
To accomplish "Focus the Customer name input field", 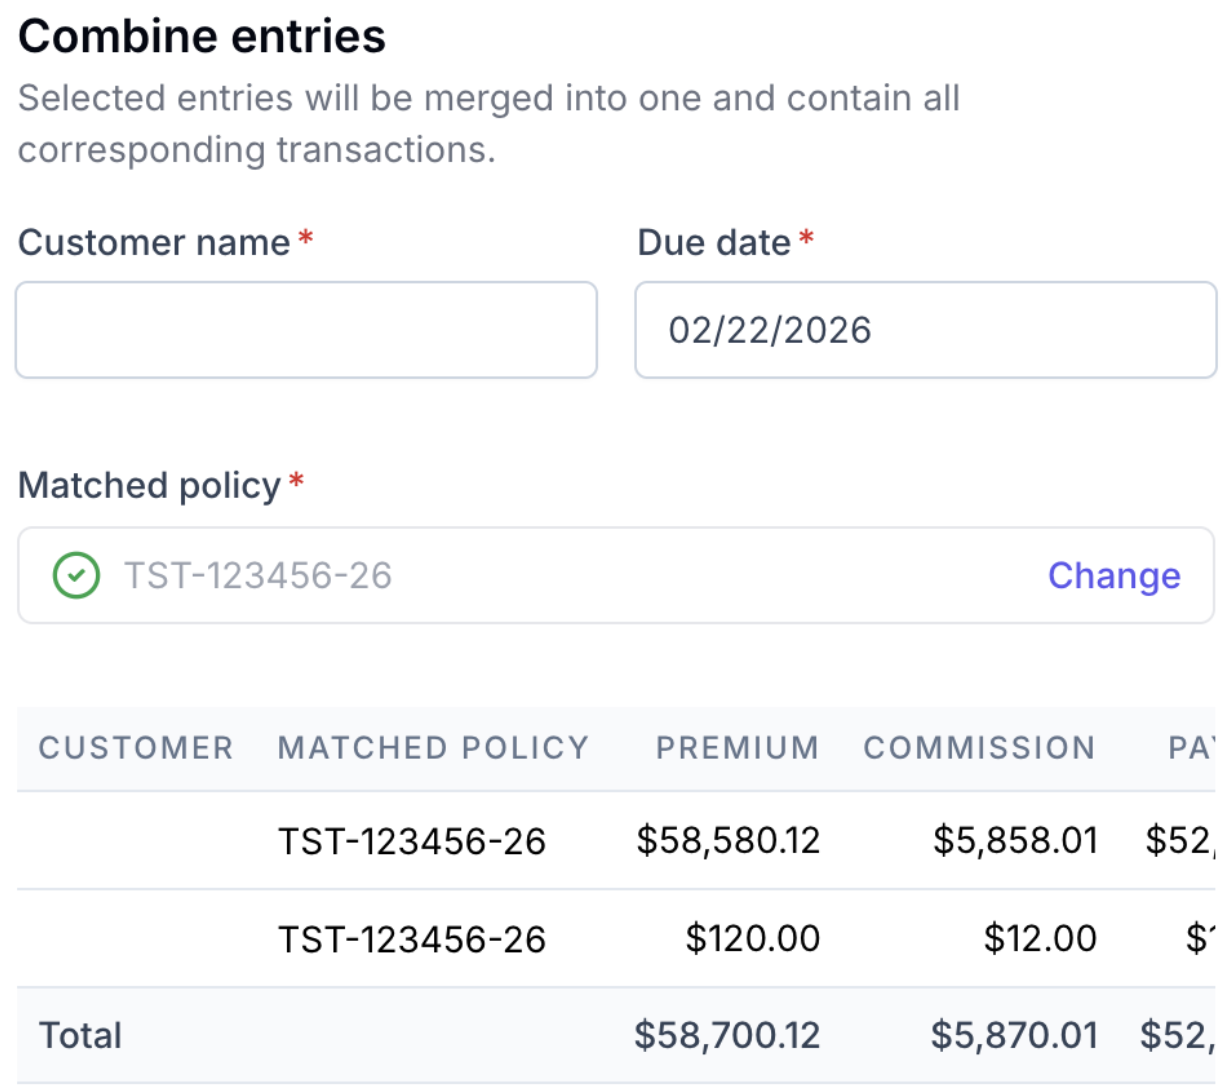I will click(306, 330).
